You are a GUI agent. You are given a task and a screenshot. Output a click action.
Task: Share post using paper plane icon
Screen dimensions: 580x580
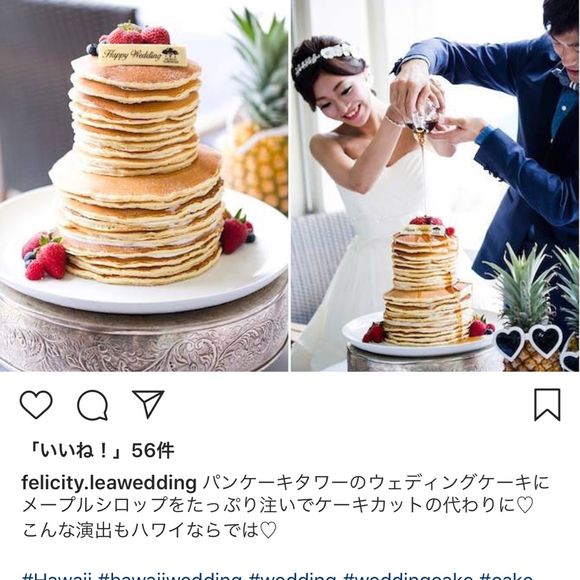coord(148,404)
